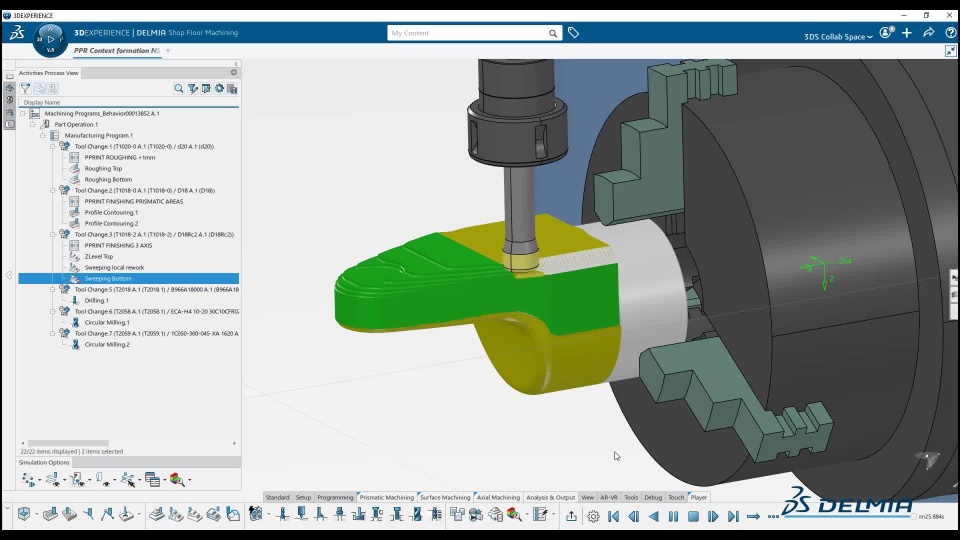
Task: Collapse left panel with side arrow
Action: 9,276
